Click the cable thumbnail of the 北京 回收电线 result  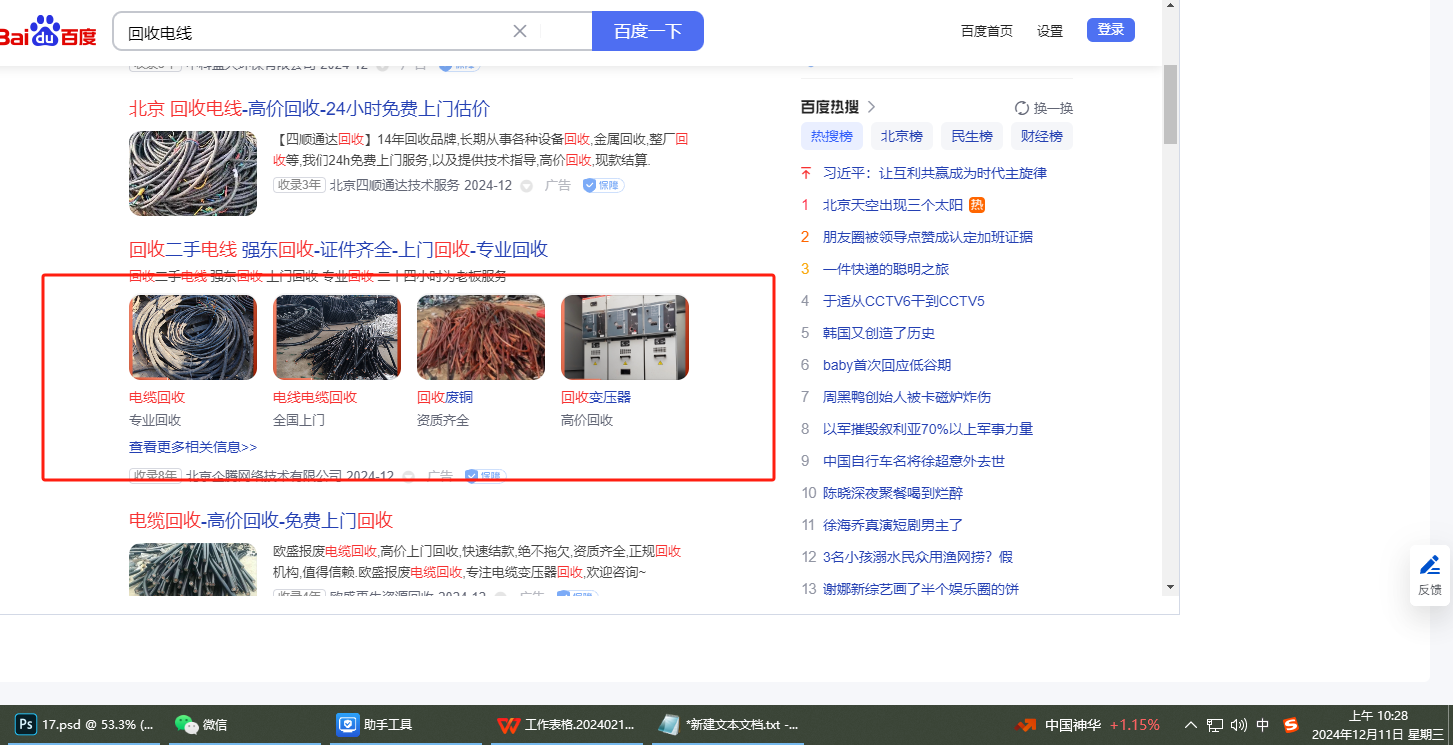193,173
